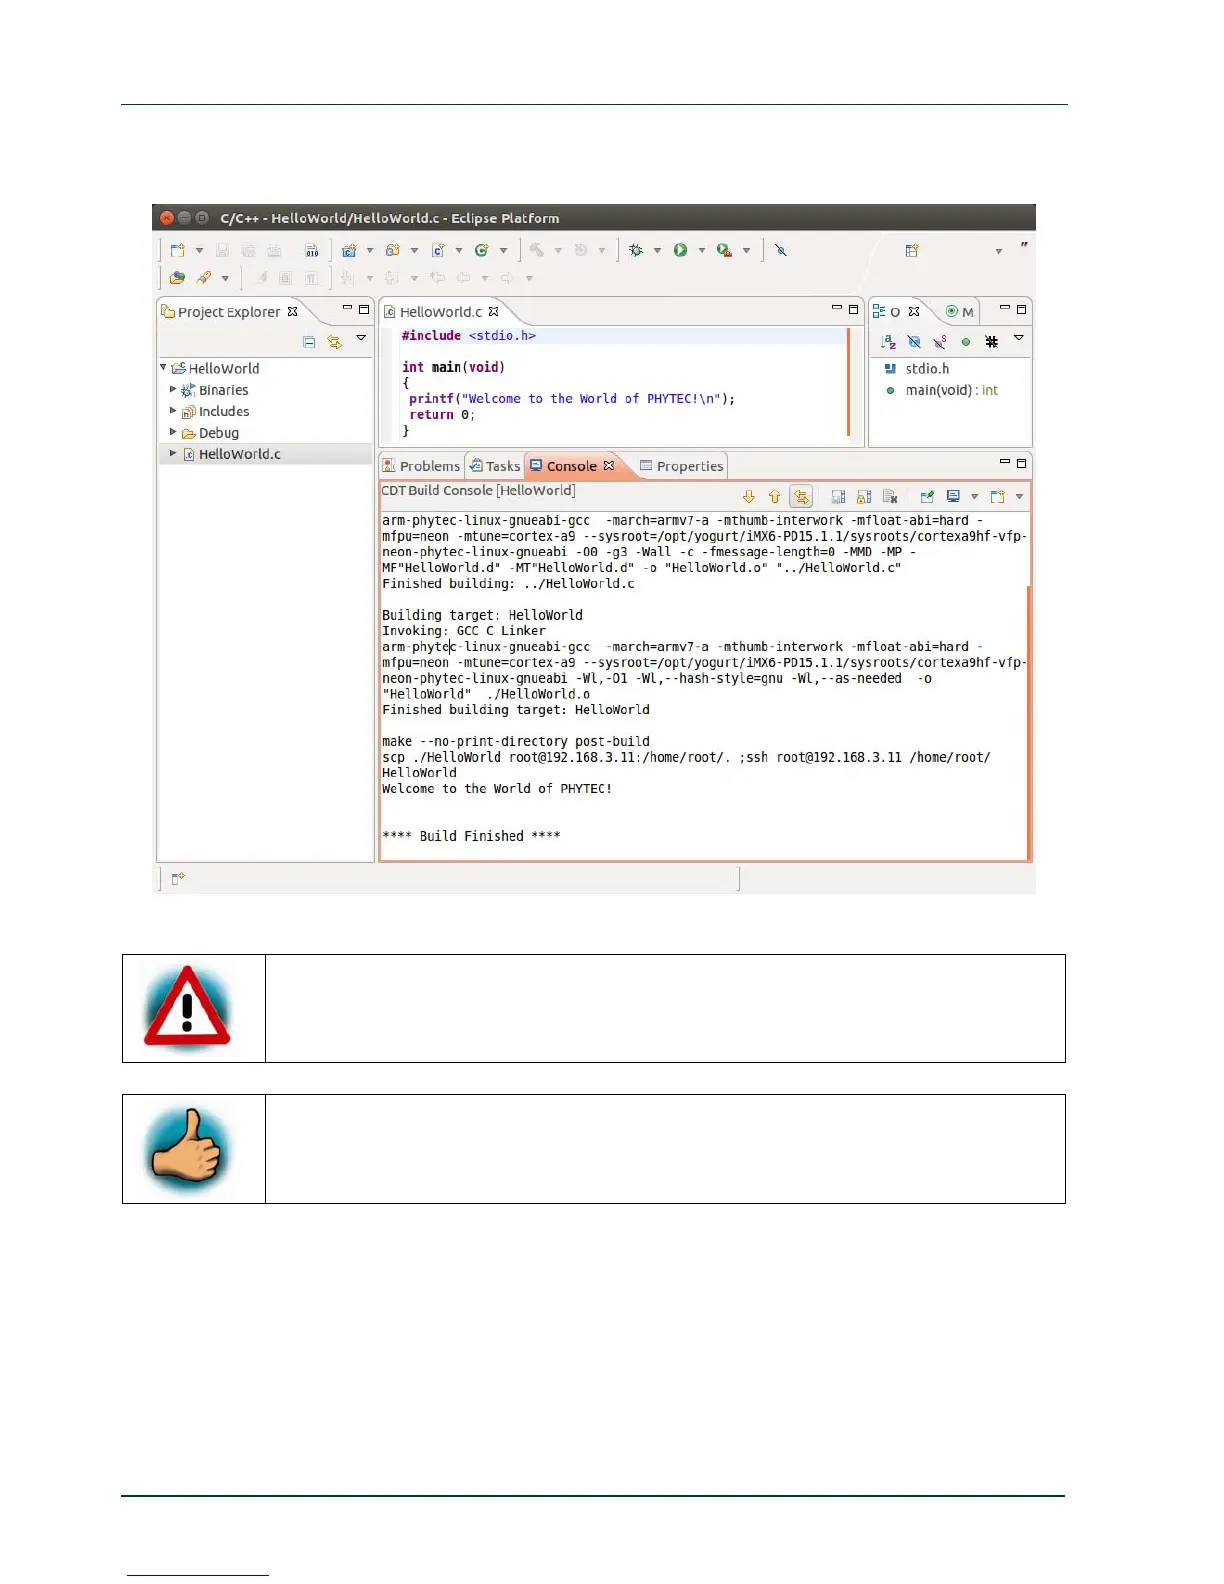Expand the Debug folder node
The height and width of the screenshot is (1584, 1224).
click(x=173, y=432)
